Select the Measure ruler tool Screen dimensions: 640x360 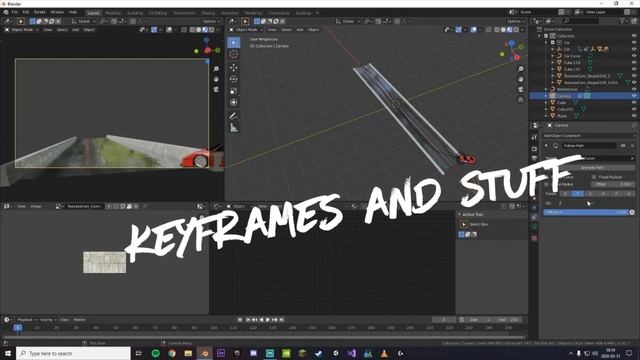(x=234, y=128)
